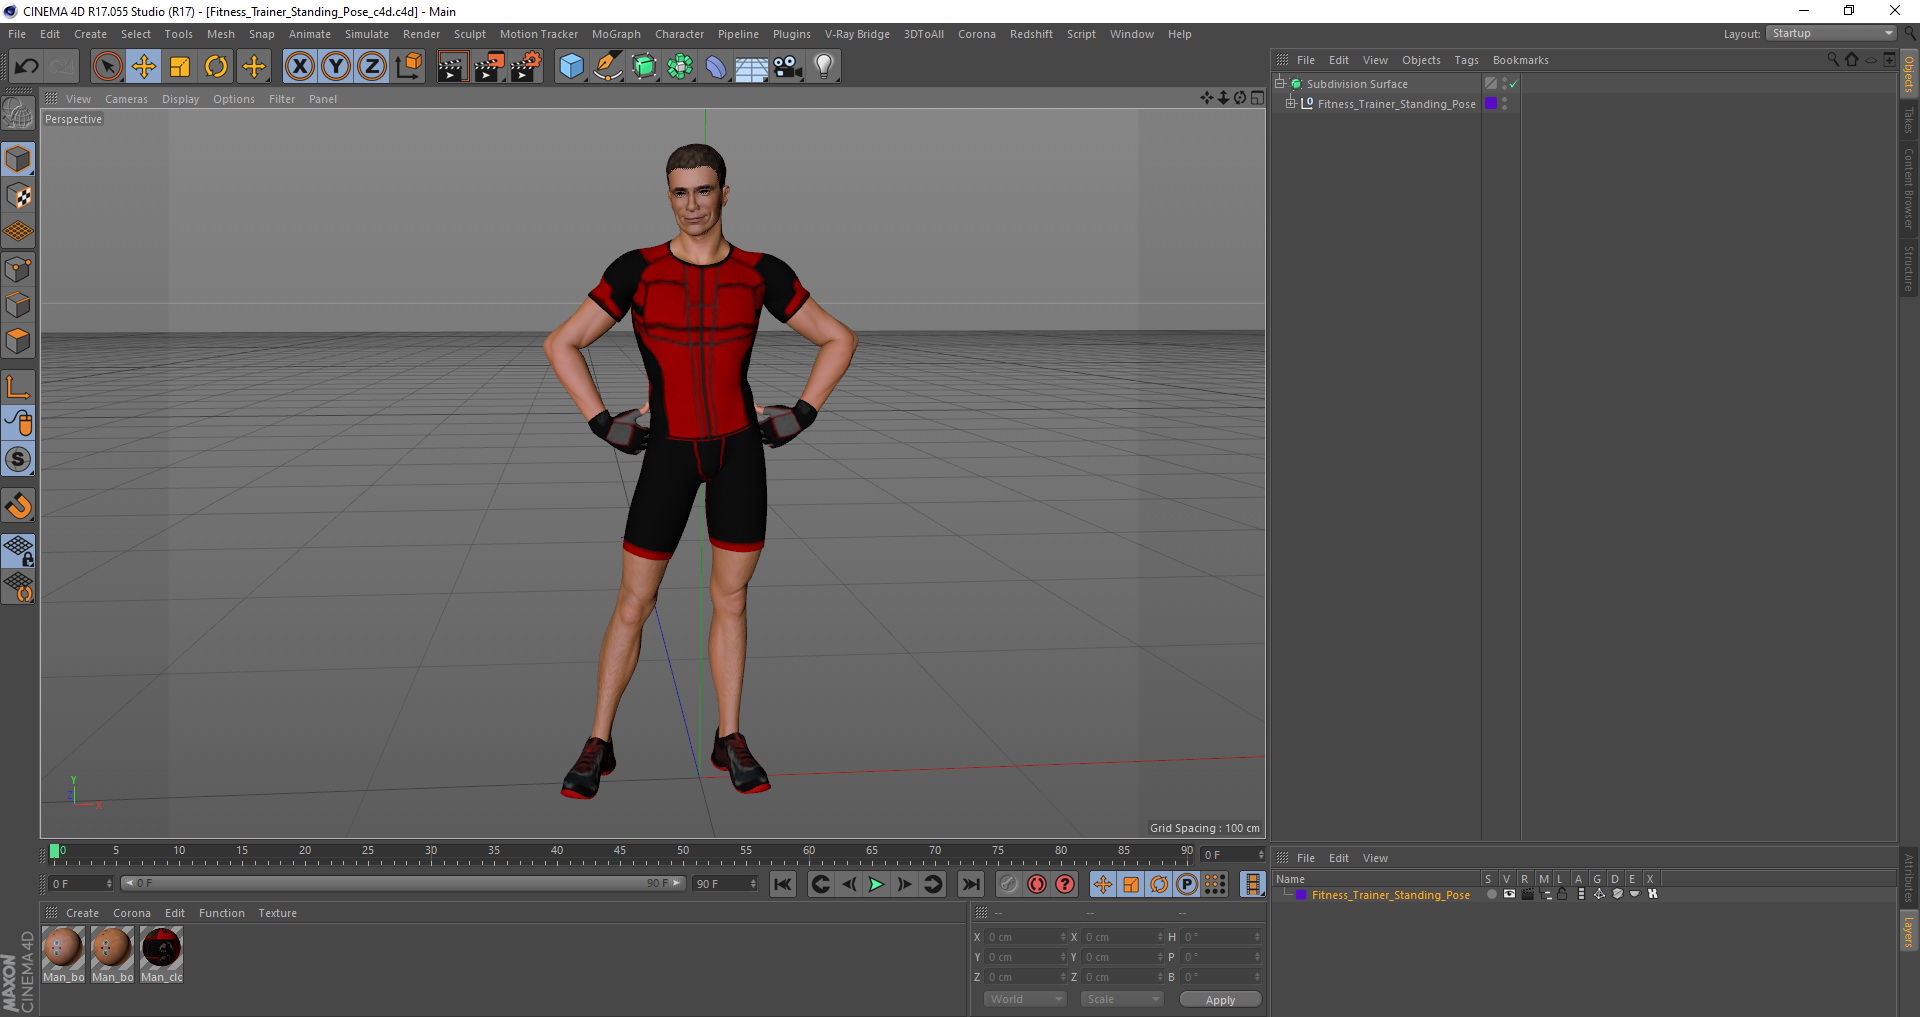1920x1017 pixels.
Task: Play the animation forward
Action: click(876, 884)
